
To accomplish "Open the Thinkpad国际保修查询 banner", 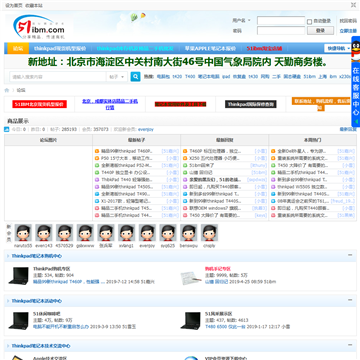I will coord(251,104).
